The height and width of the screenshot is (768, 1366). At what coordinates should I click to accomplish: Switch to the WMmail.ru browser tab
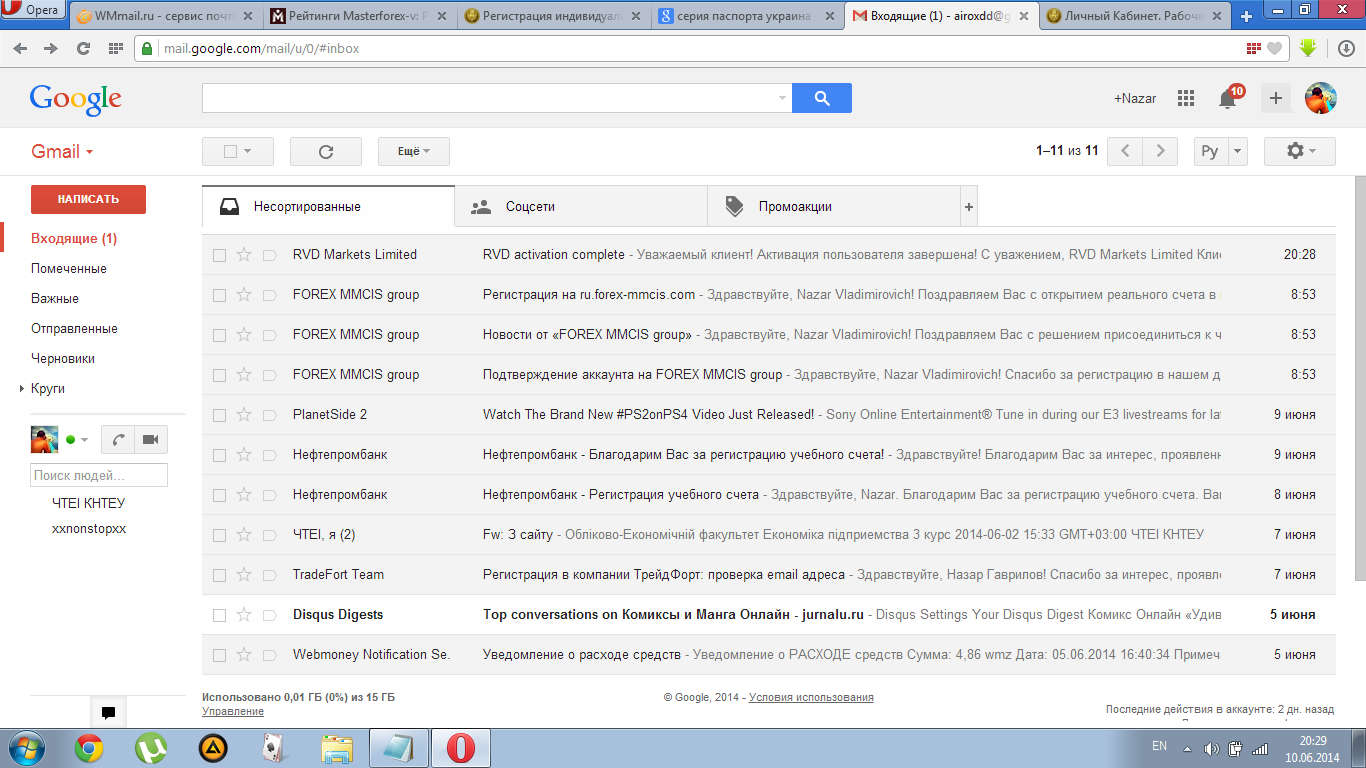click(165, 17)
